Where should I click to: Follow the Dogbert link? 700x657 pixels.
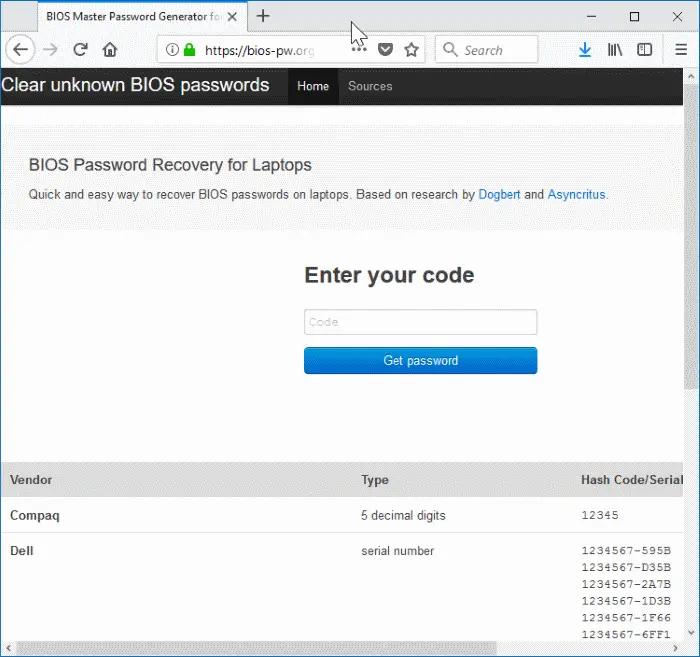coord(499,195)
